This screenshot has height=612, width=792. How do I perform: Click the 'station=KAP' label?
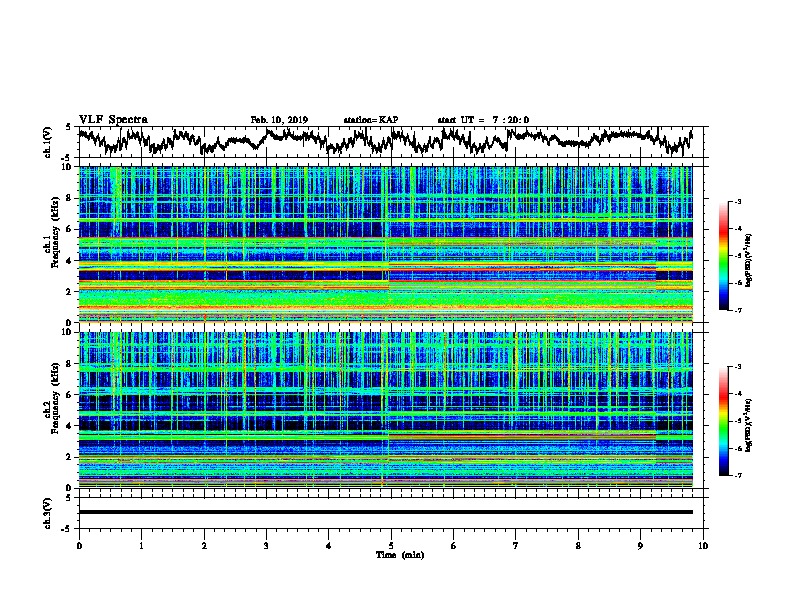[371, 120]
